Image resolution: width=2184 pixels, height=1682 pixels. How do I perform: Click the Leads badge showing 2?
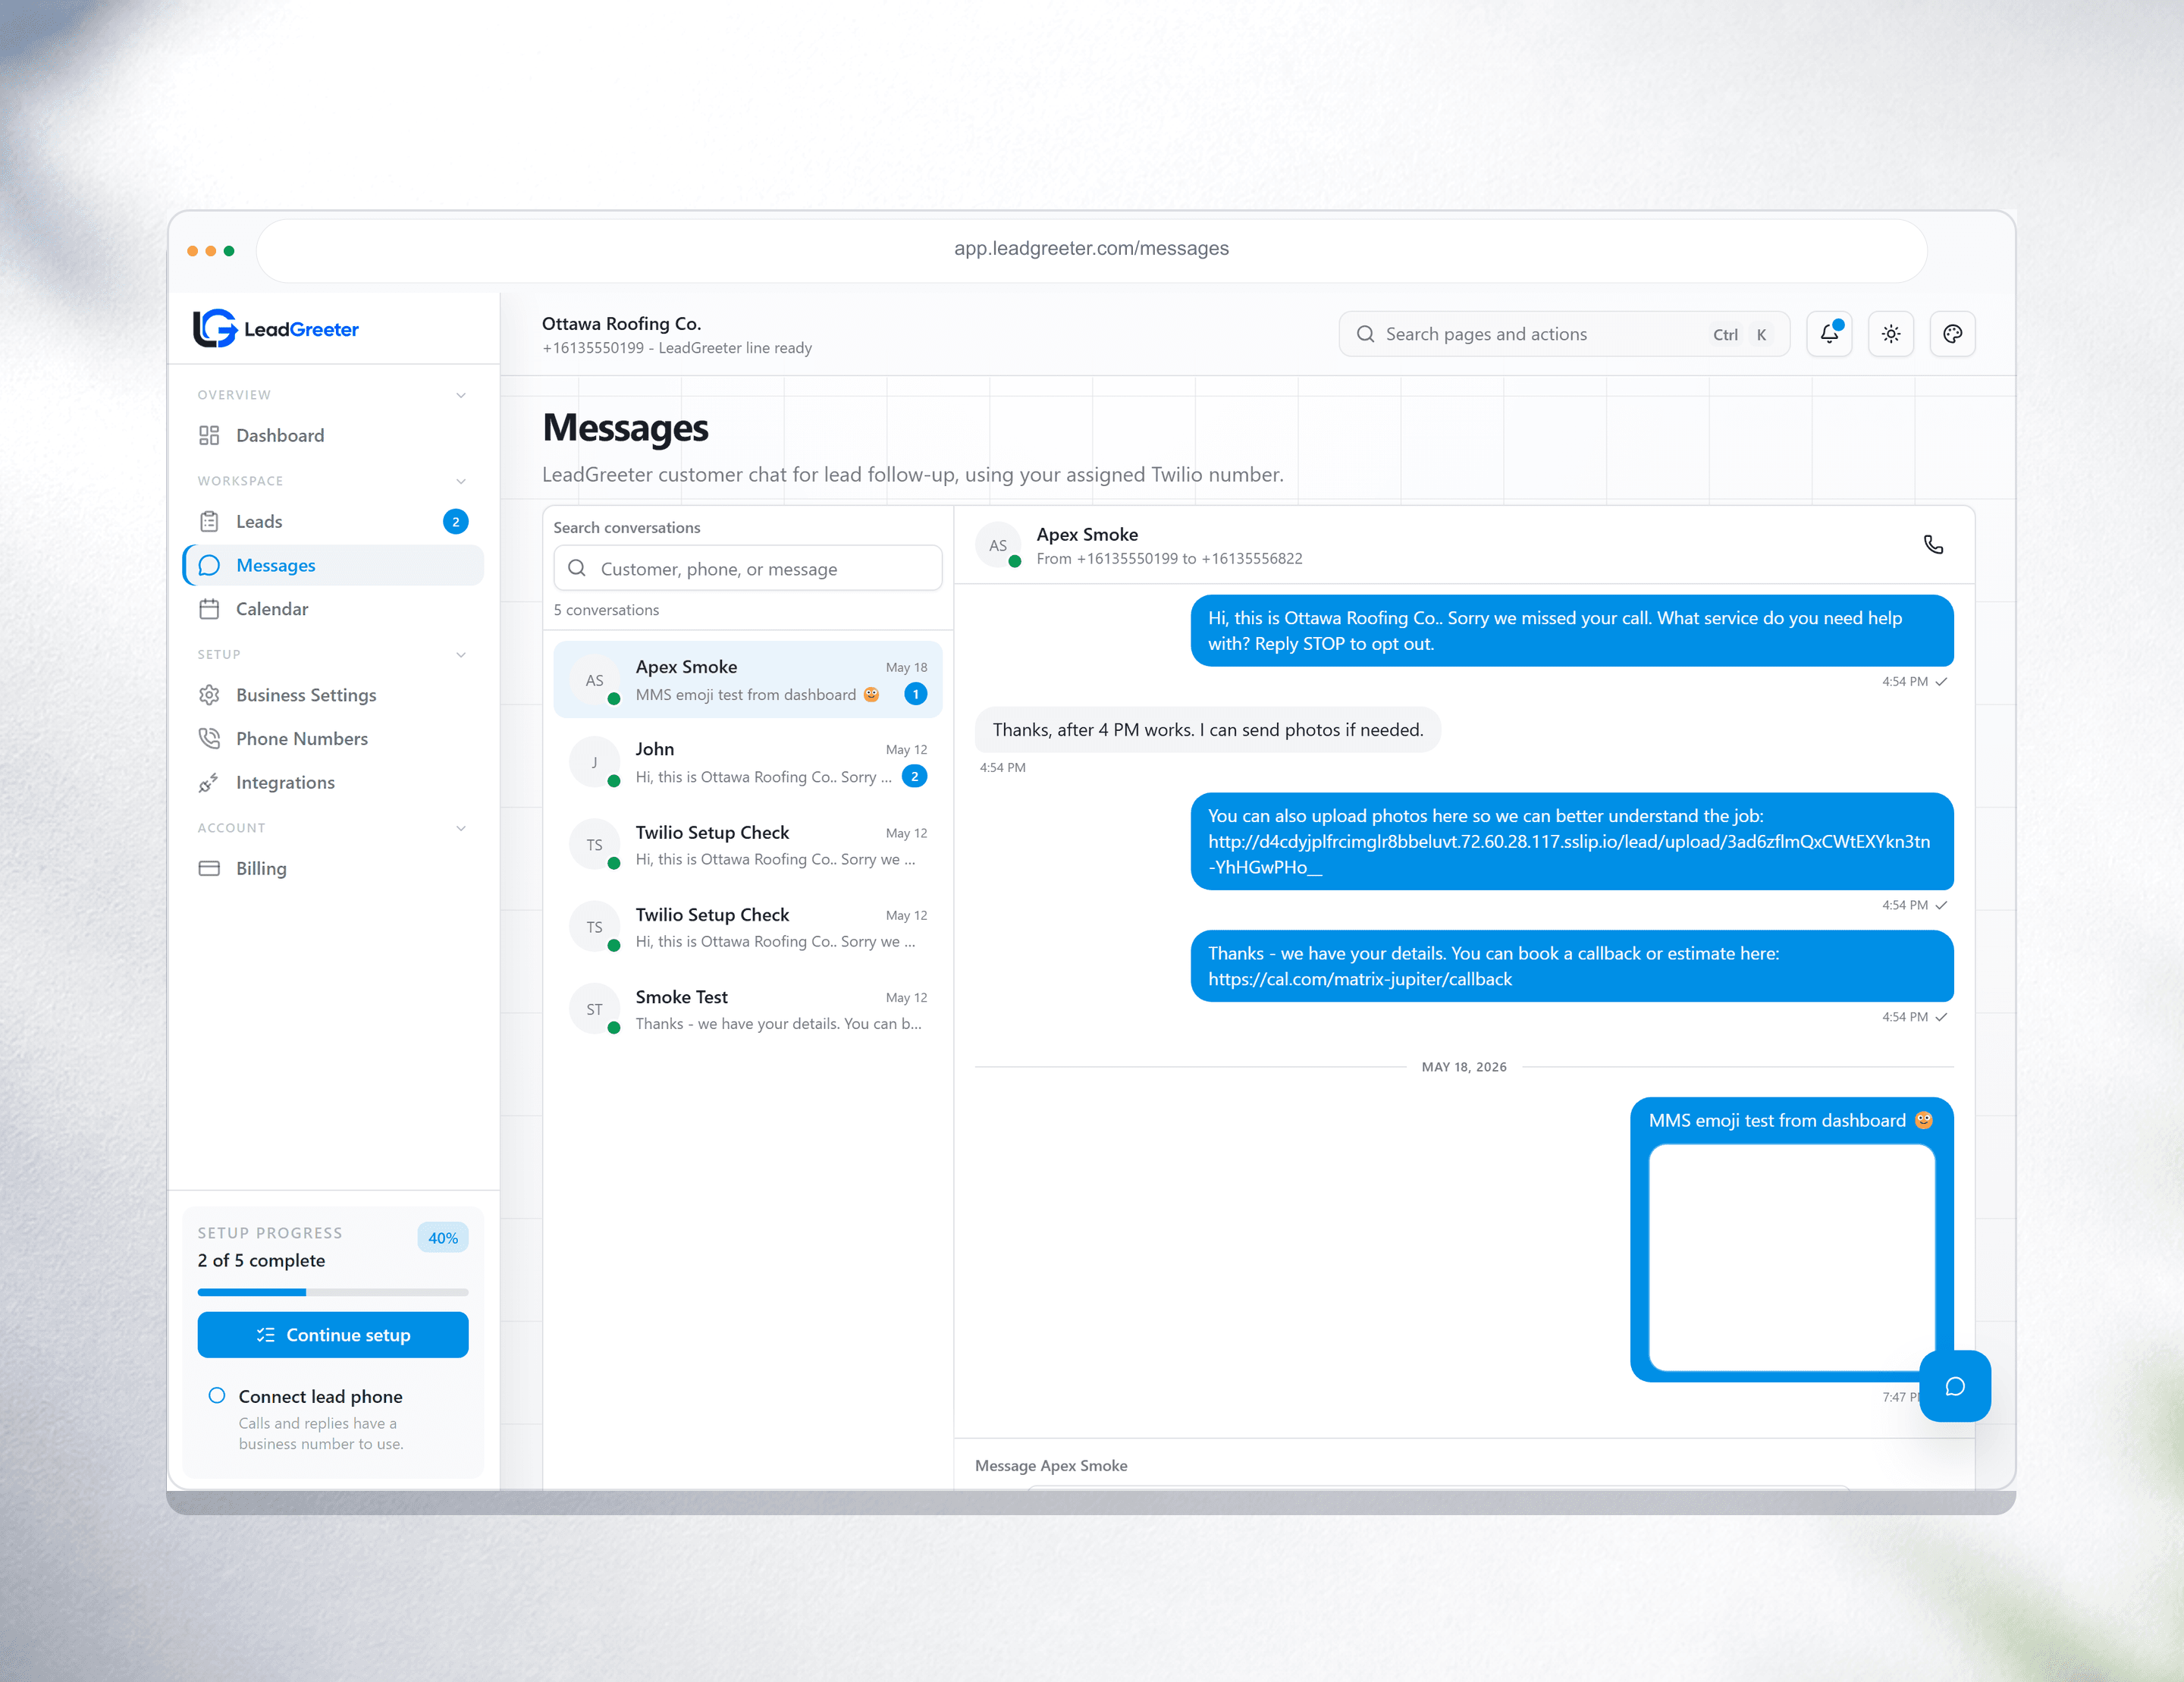(456, 521)
